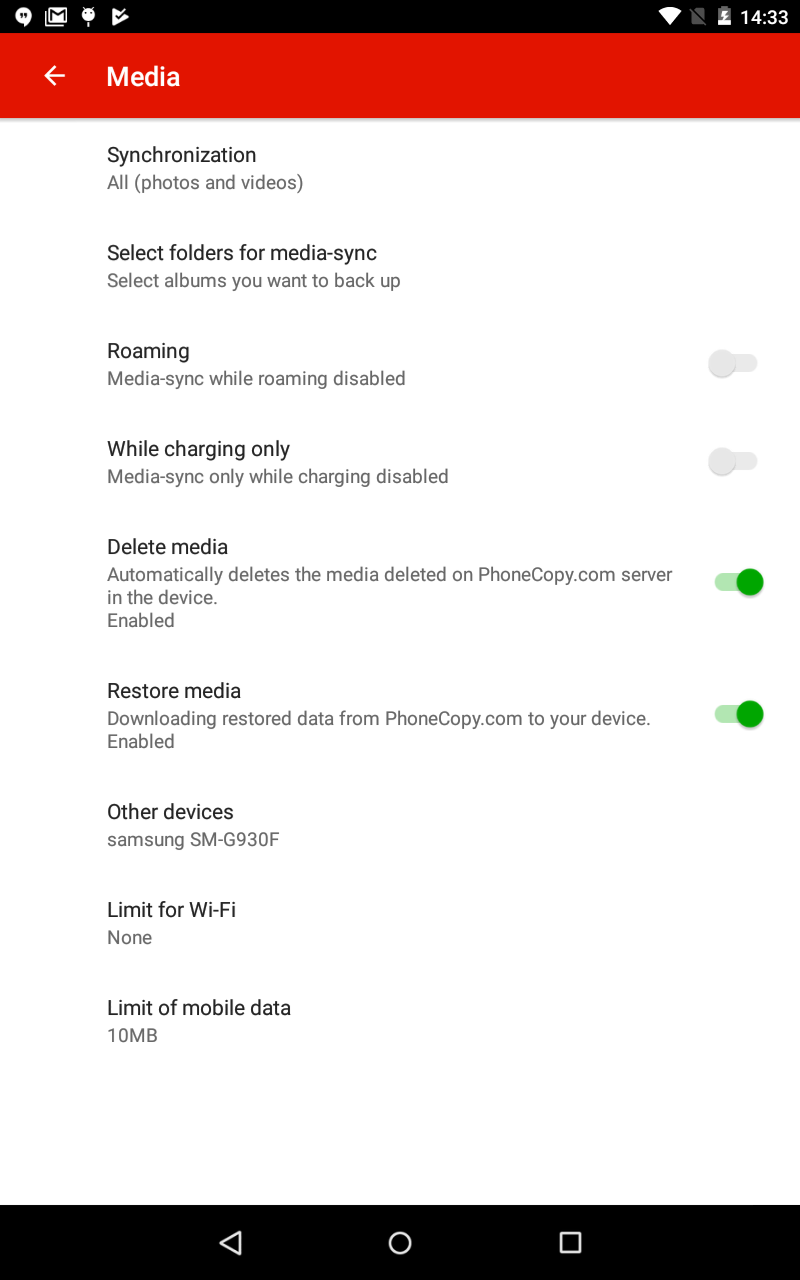The height and width of the screenshot is (1280, 800).
Task: Open the Hangouts notification icon
Action: 24,16
